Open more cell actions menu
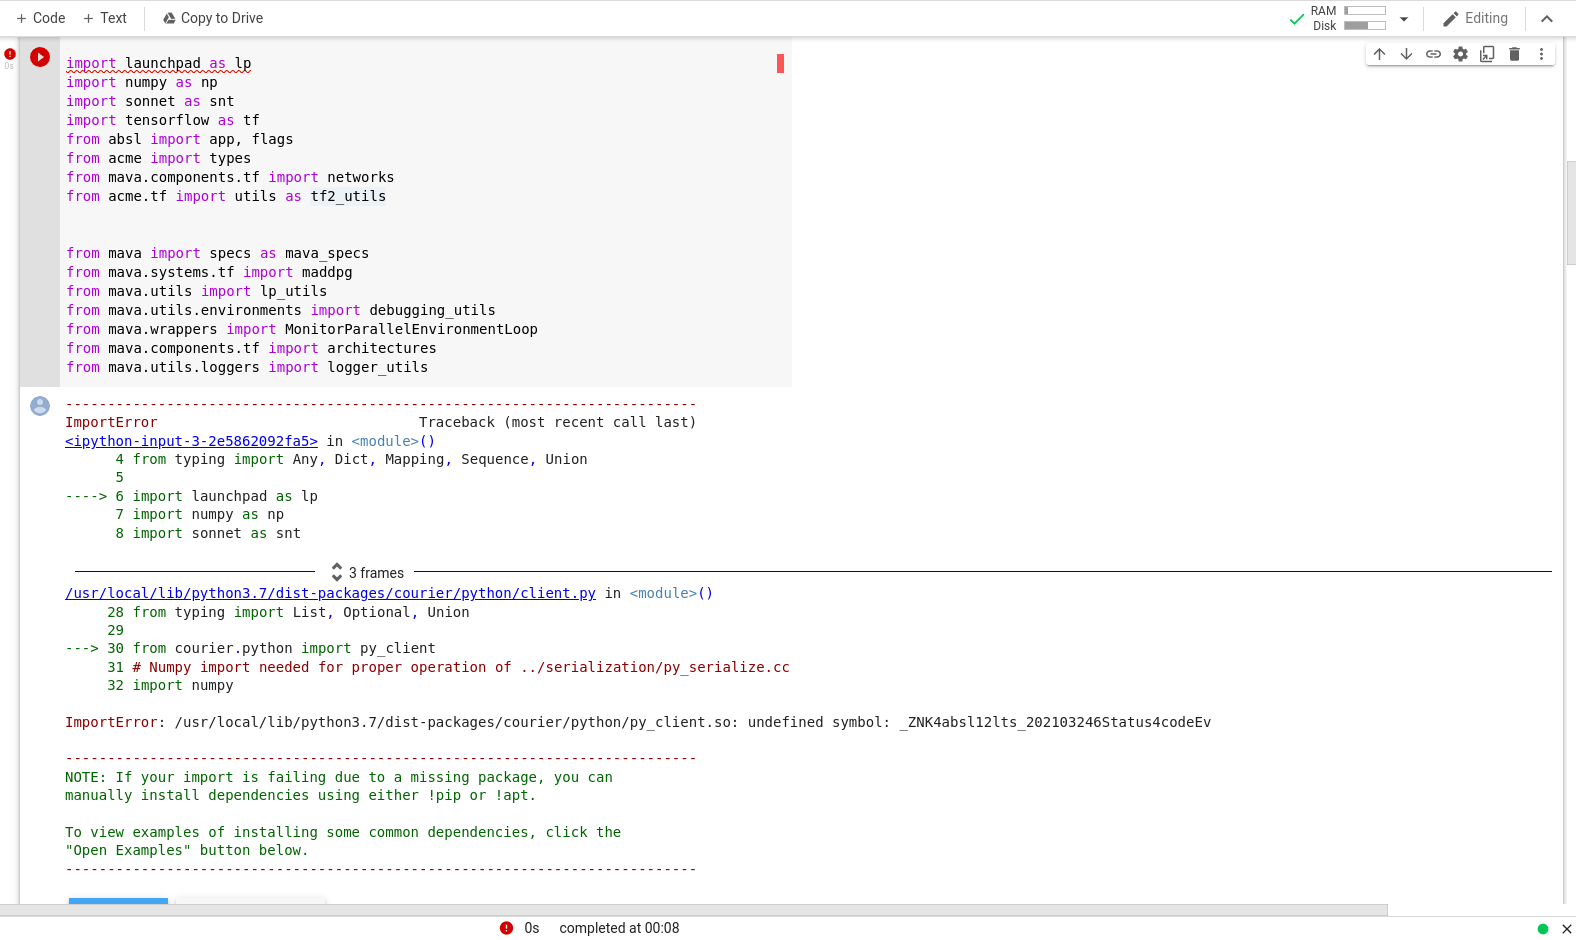 pos(1541,54)
